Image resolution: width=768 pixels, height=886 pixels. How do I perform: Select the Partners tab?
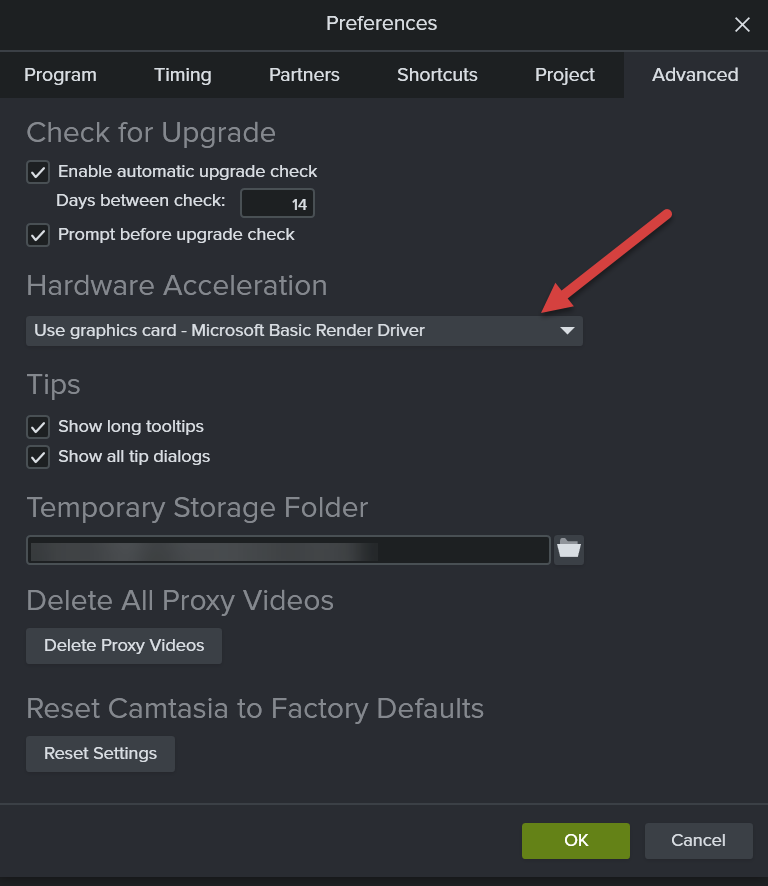tap(304, 75)
